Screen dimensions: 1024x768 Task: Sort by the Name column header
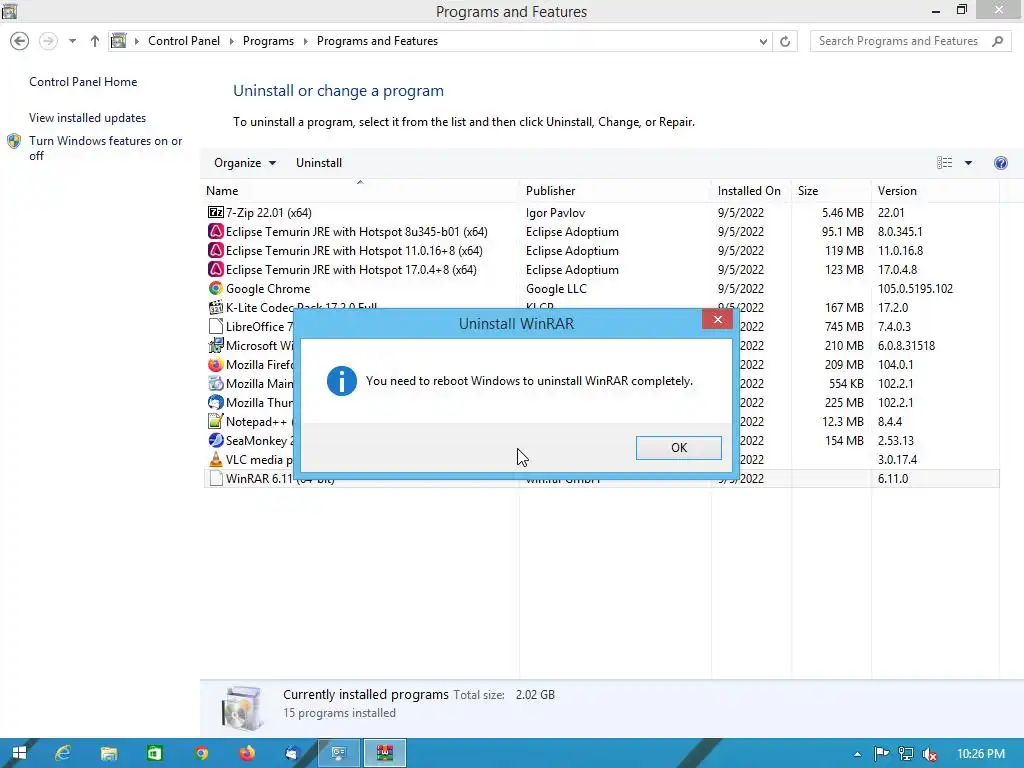tap(360, 191)
